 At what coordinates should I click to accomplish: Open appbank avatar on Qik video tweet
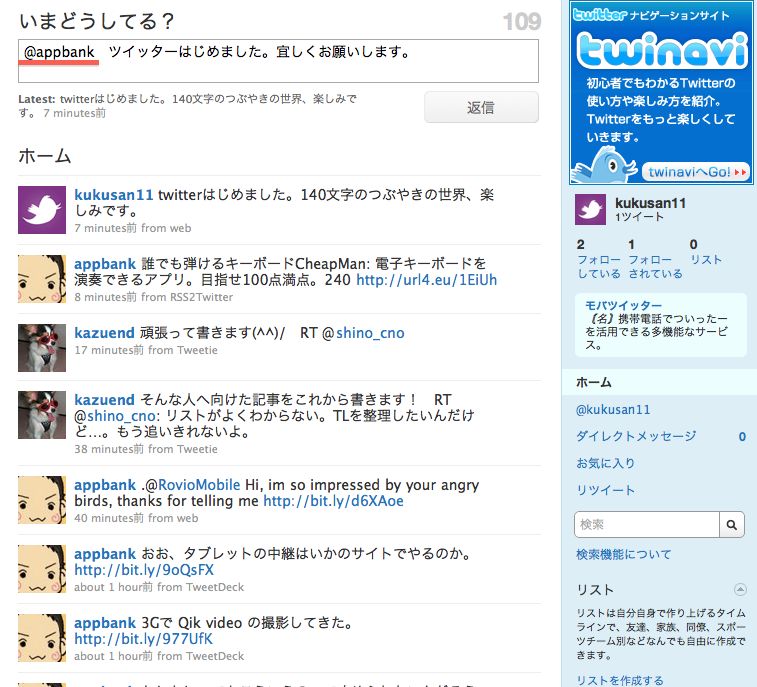(x=42, y=638)
